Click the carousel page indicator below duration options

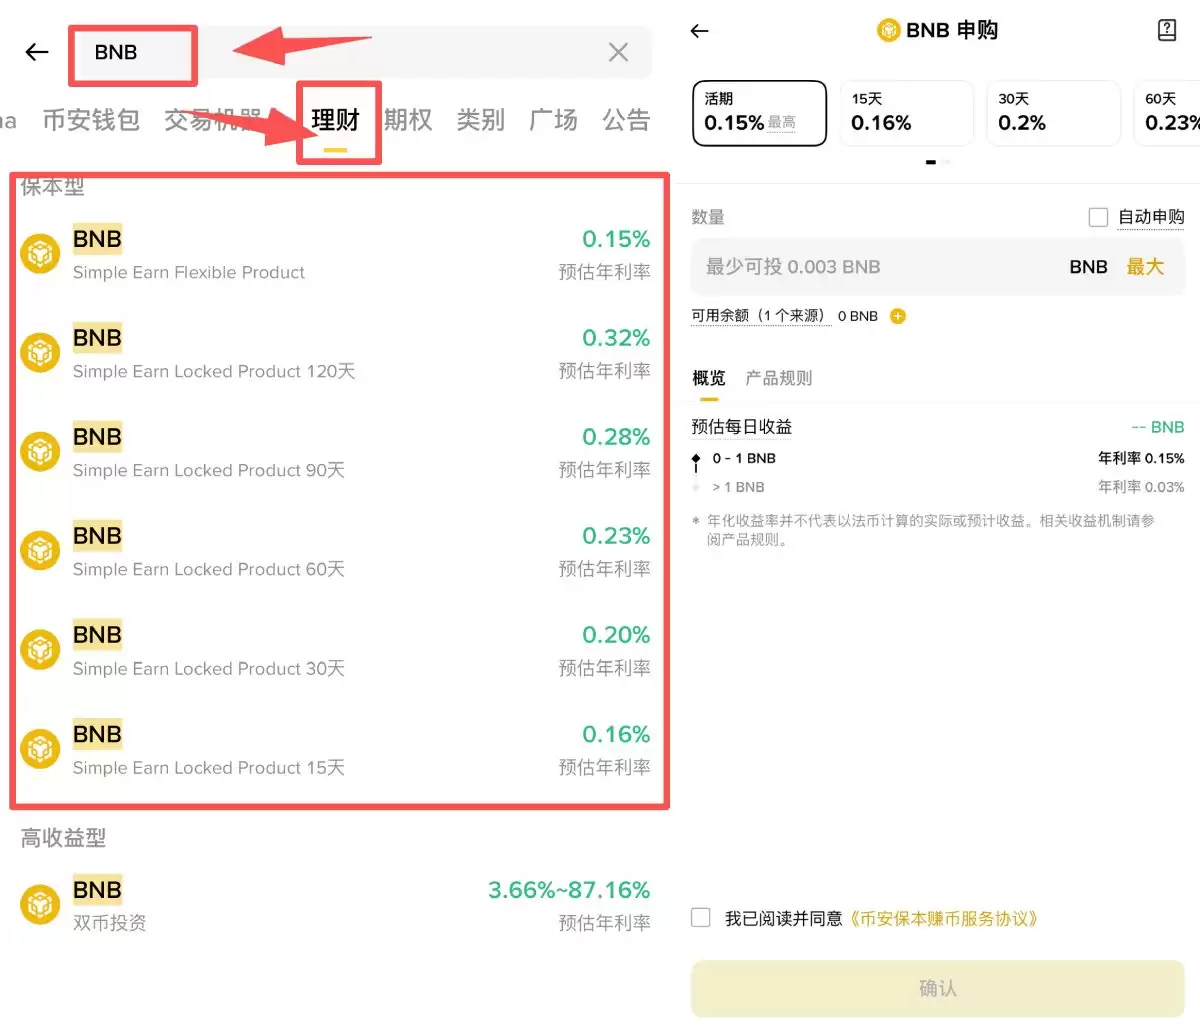(x=936, y=161)
